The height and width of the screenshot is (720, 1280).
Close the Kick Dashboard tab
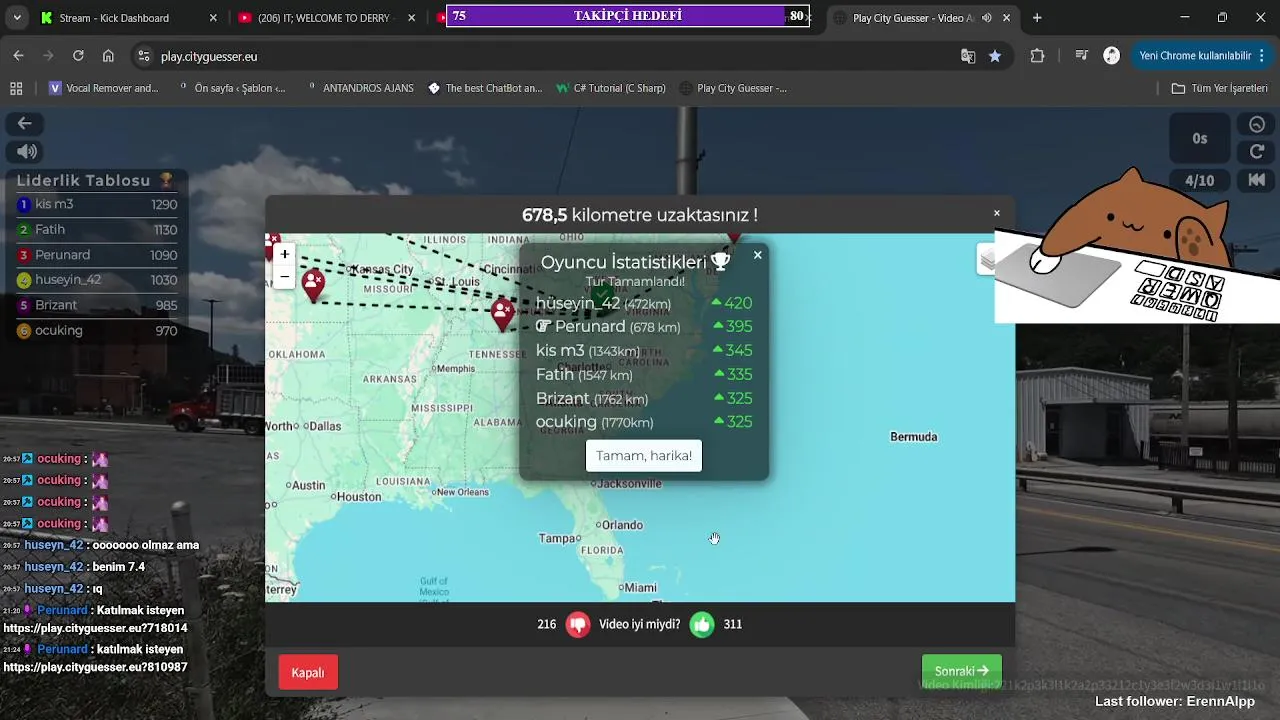213,18
